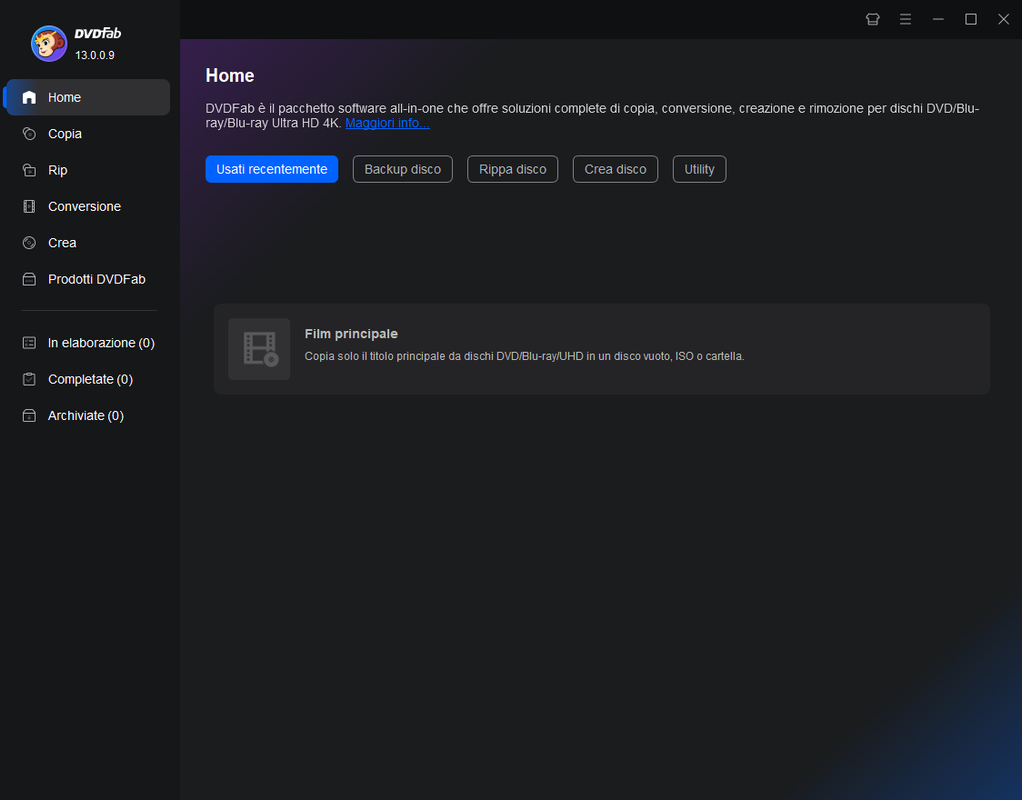
Task: Click the Home icon in sidebar
Action: [x=29, y=97]
